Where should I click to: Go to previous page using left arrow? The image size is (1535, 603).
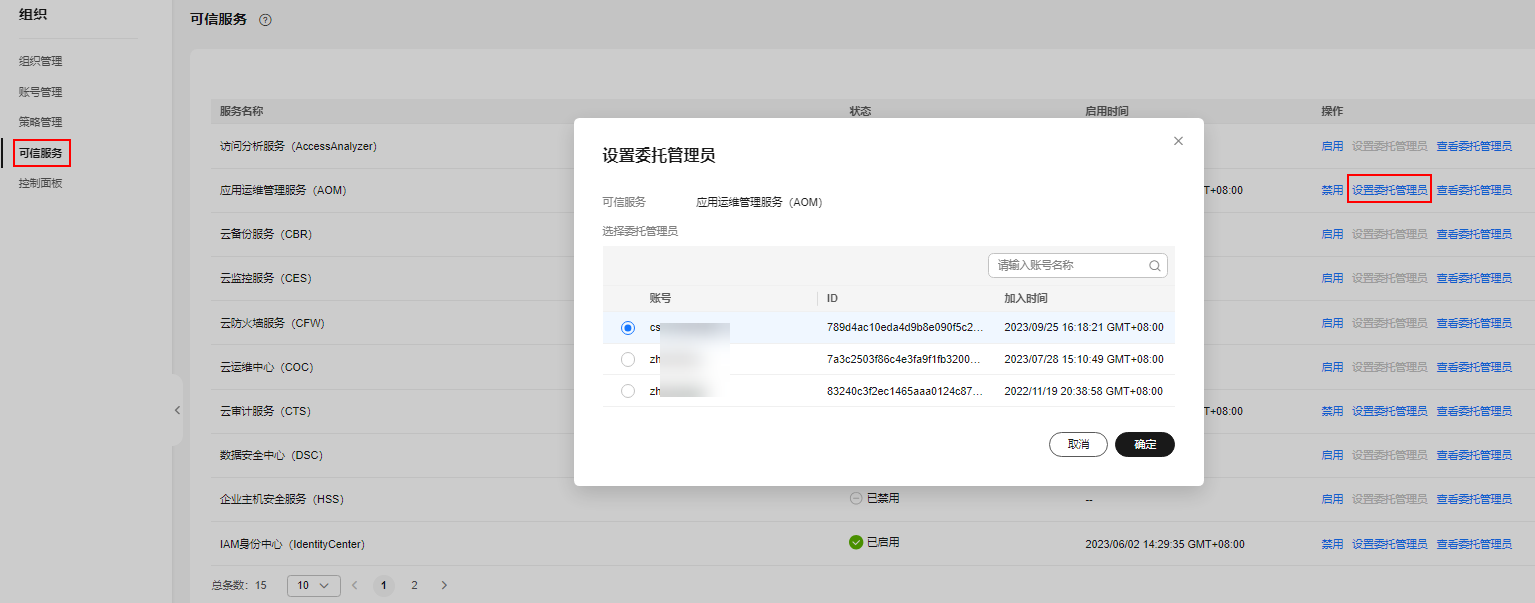point(354,585)
